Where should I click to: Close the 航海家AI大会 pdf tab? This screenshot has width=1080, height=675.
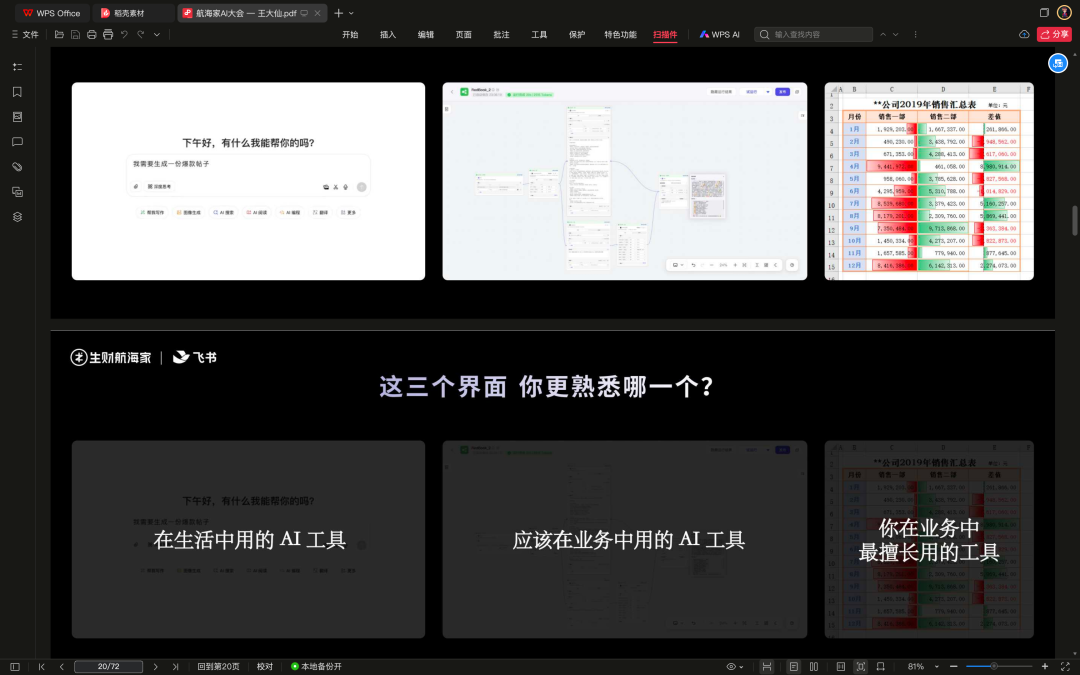point(318,13)
